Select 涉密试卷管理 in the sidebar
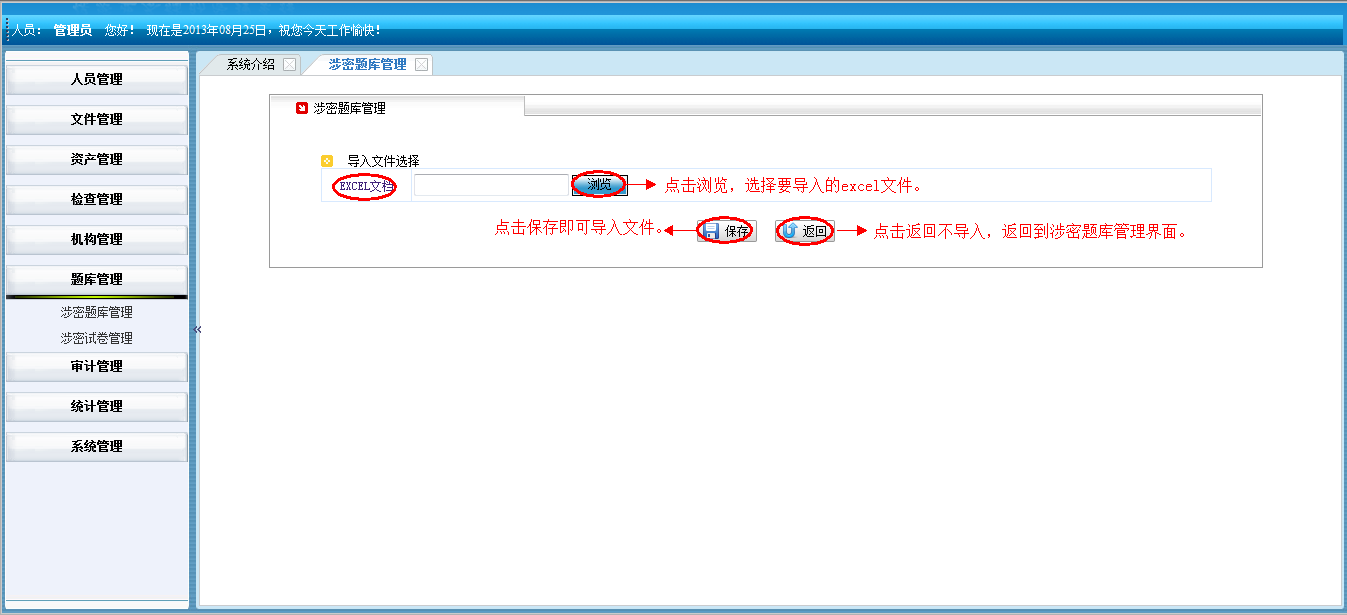The image size is (1347, 615). (x=96, y=338)
